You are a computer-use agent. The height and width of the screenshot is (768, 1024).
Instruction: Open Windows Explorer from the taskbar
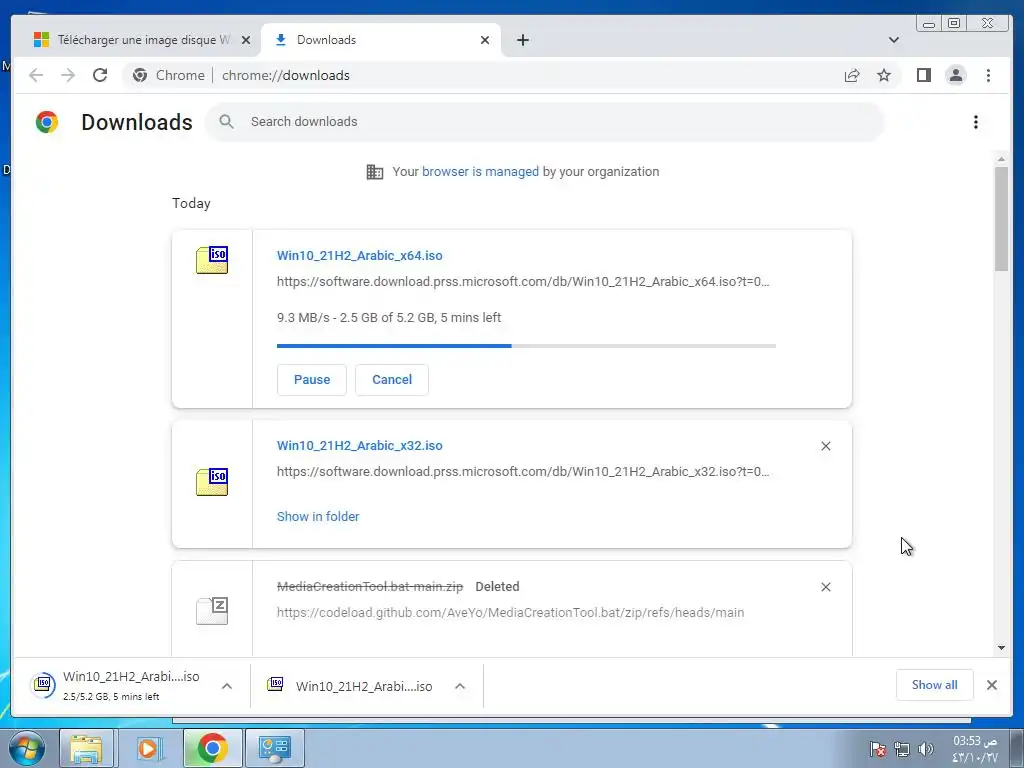click(x=87, y=748)
